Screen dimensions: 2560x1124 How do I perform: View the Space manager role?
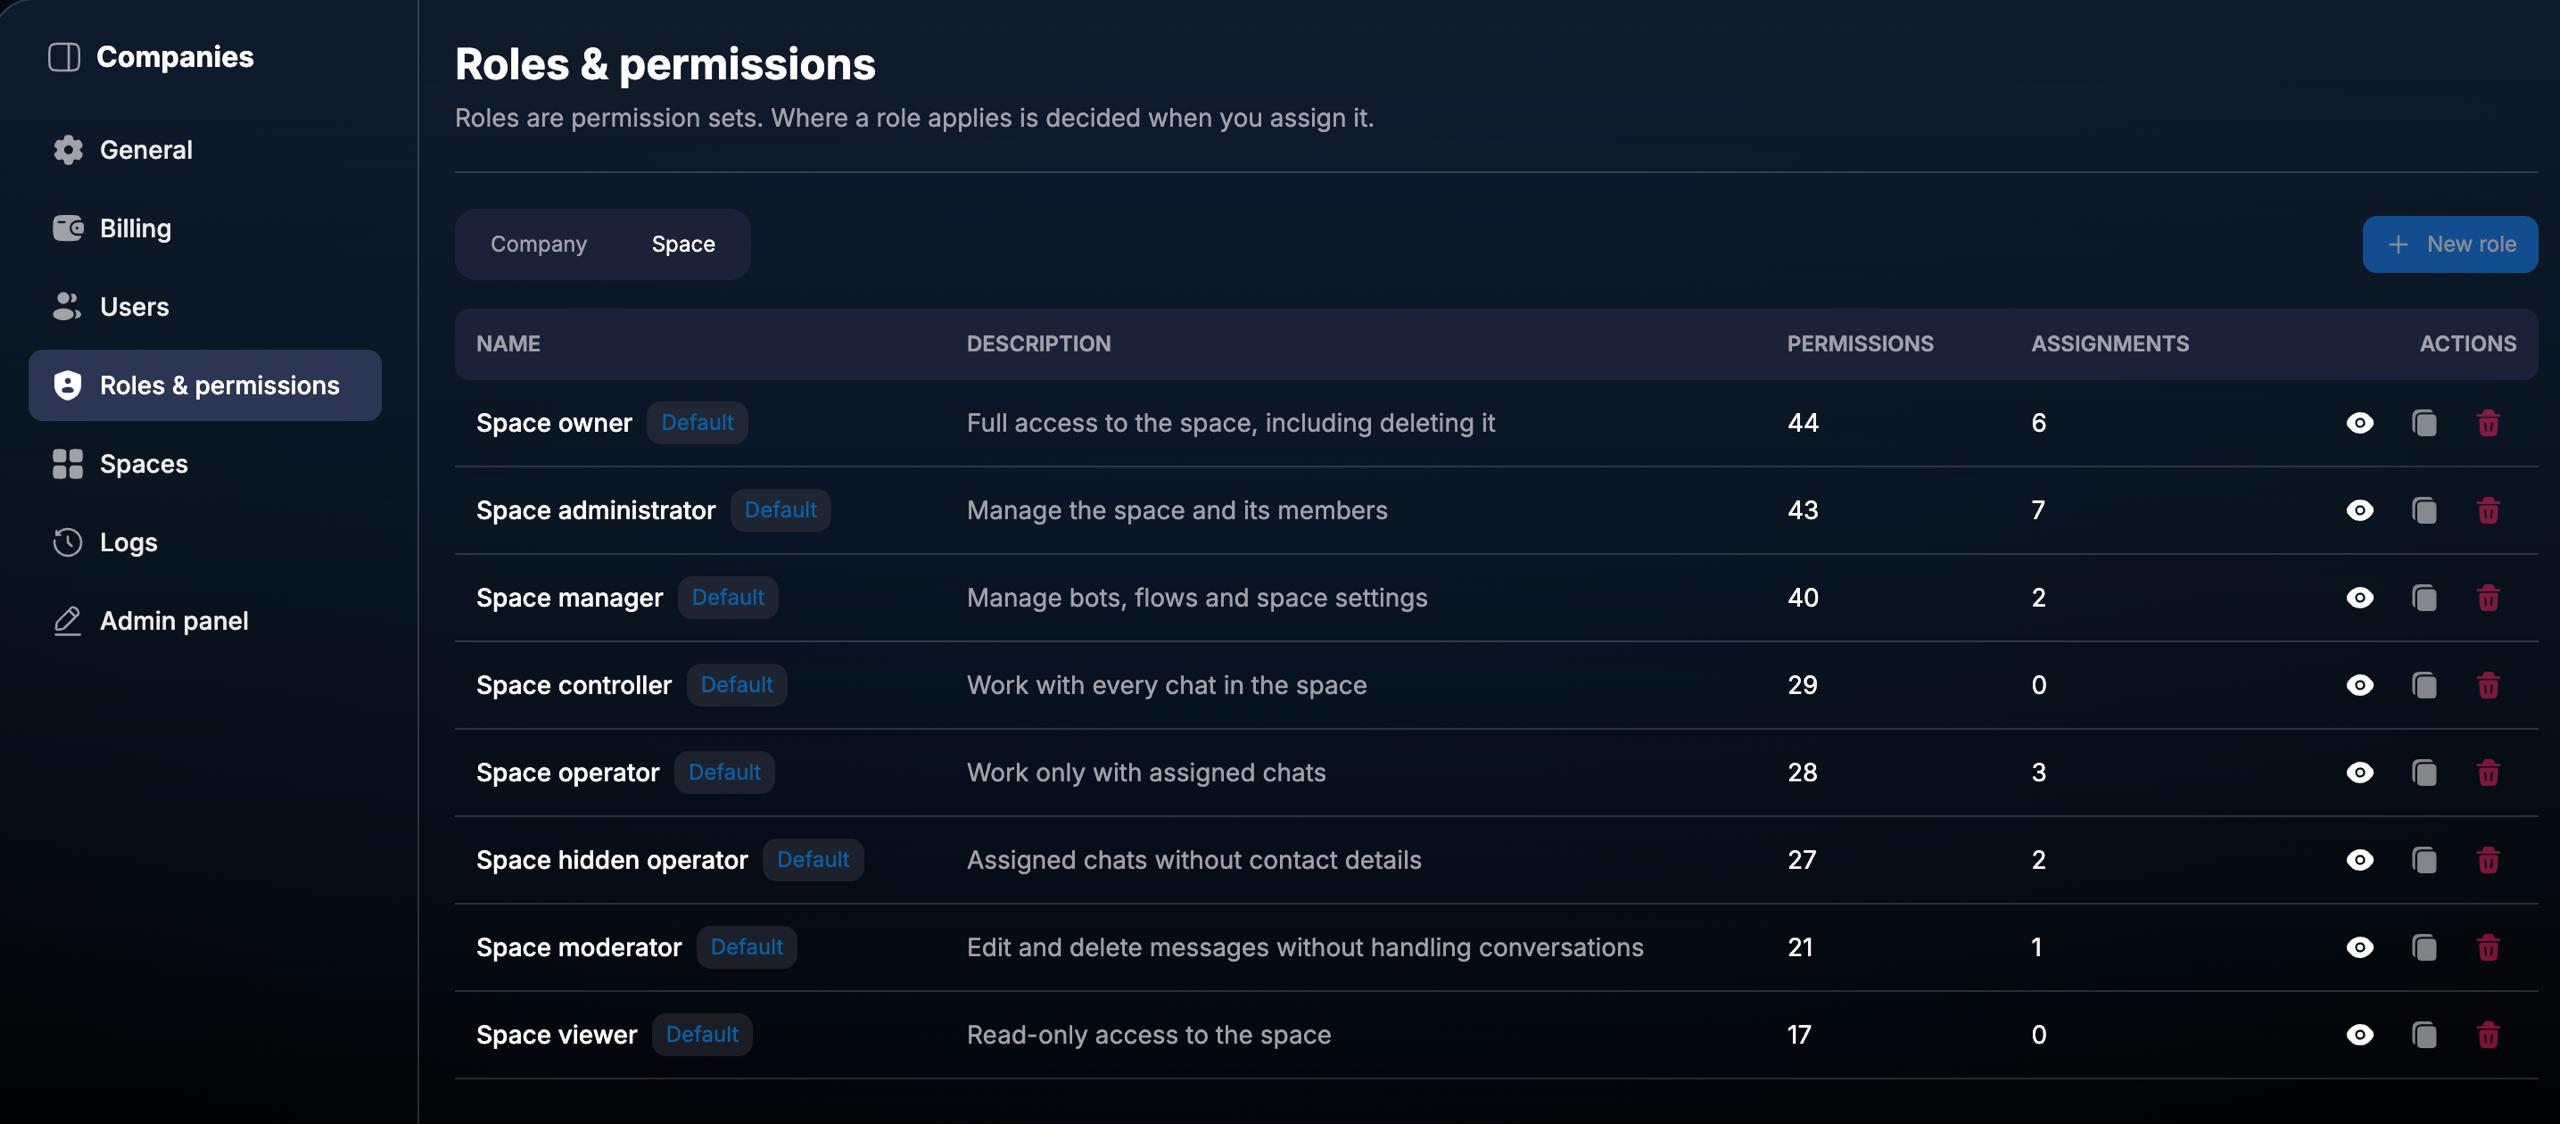click(2360, 598)
